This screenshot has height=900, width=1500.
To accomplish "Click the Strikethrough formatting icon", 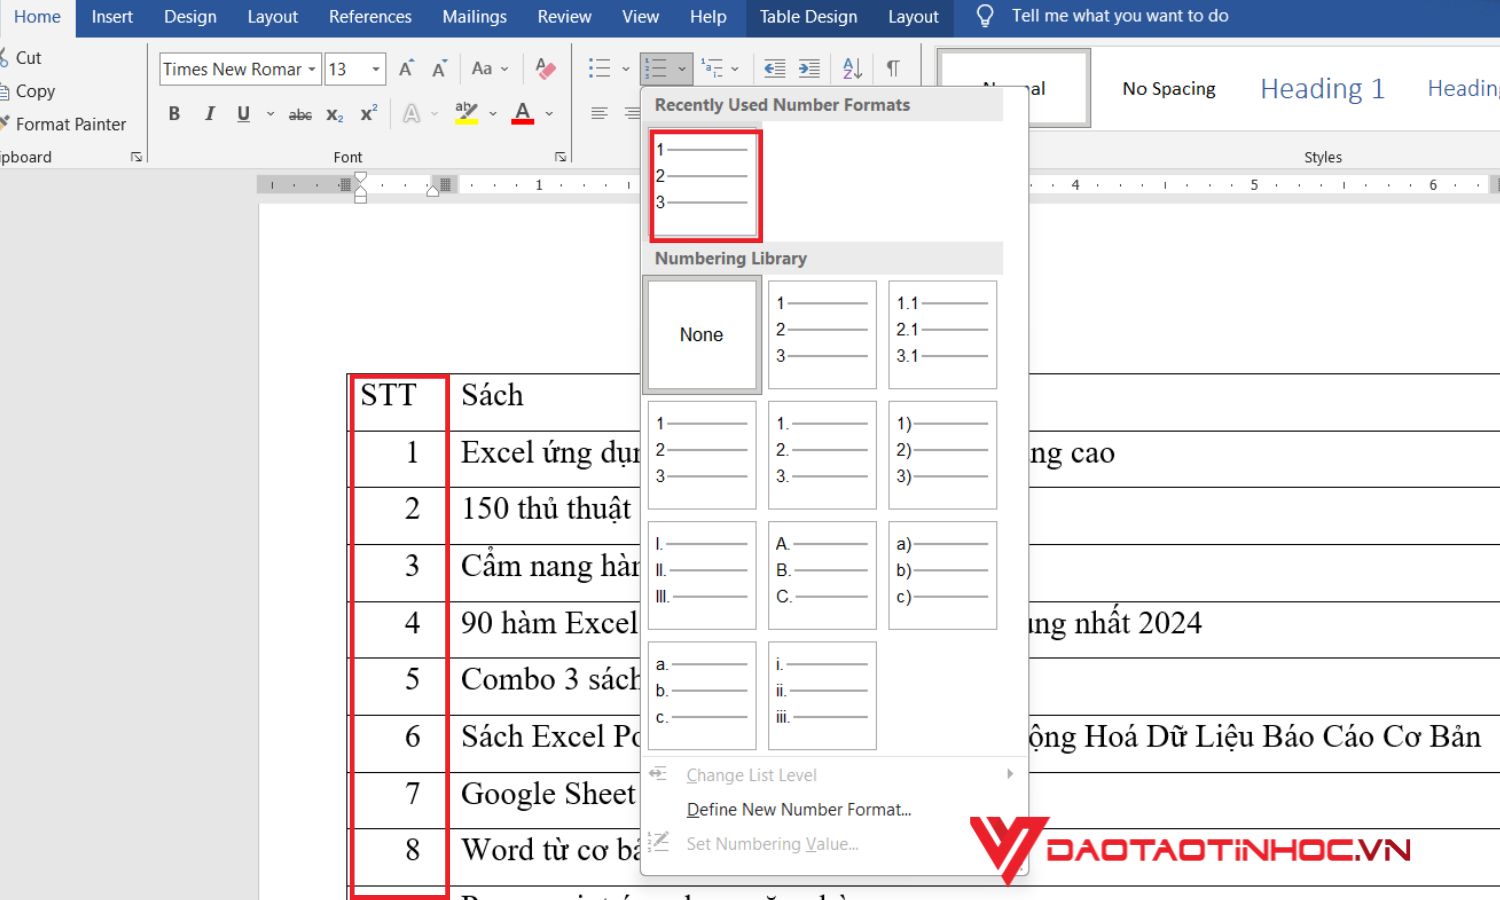I will coord(300,114).
